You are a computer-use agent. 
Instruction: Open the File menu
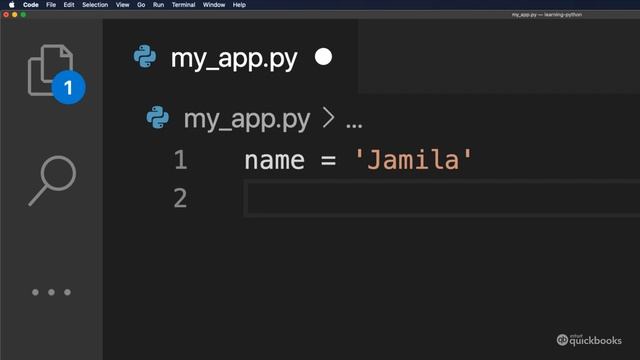pyautogui.click(x=51, y=5)
